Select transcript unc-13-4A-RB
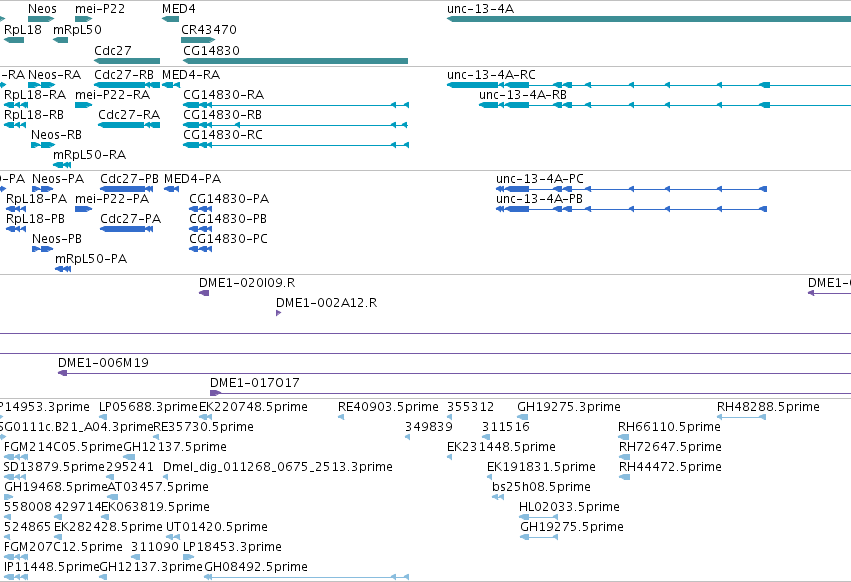 (665, 105)
